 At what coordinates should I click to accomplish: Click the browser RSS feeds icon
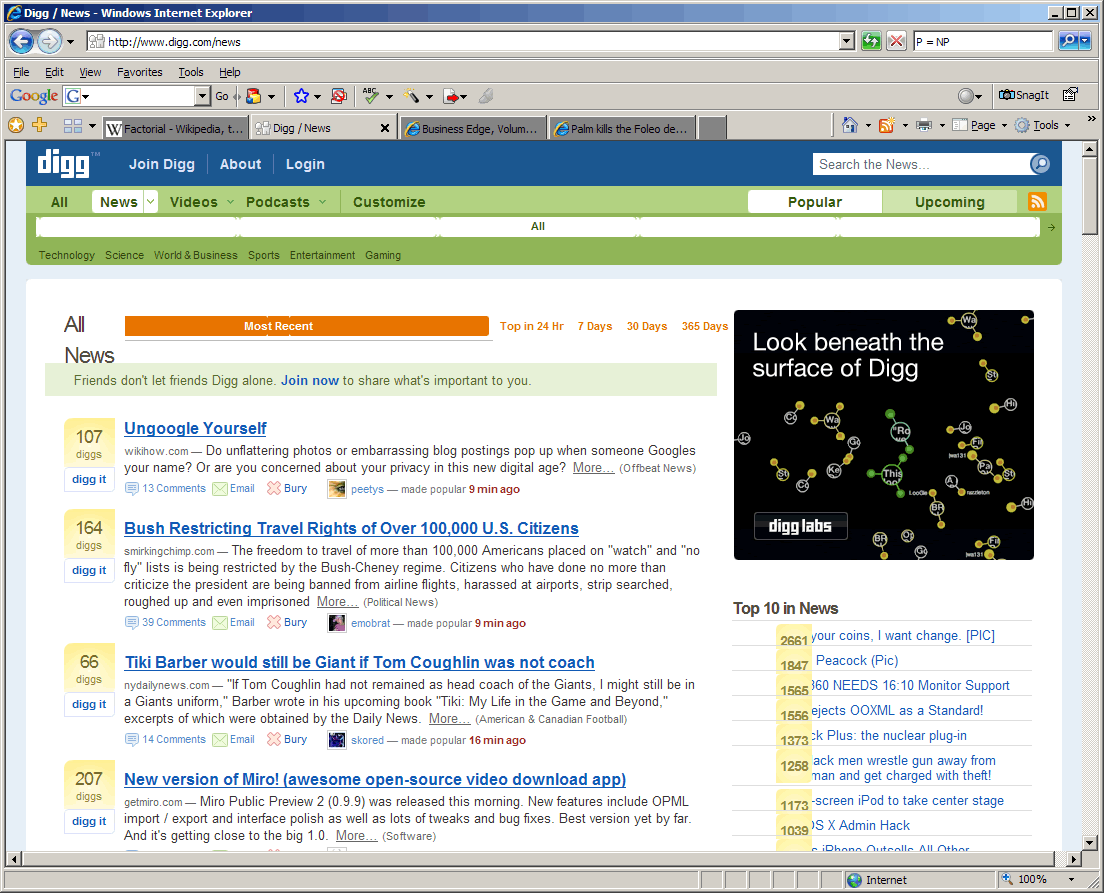pos(886,125)
